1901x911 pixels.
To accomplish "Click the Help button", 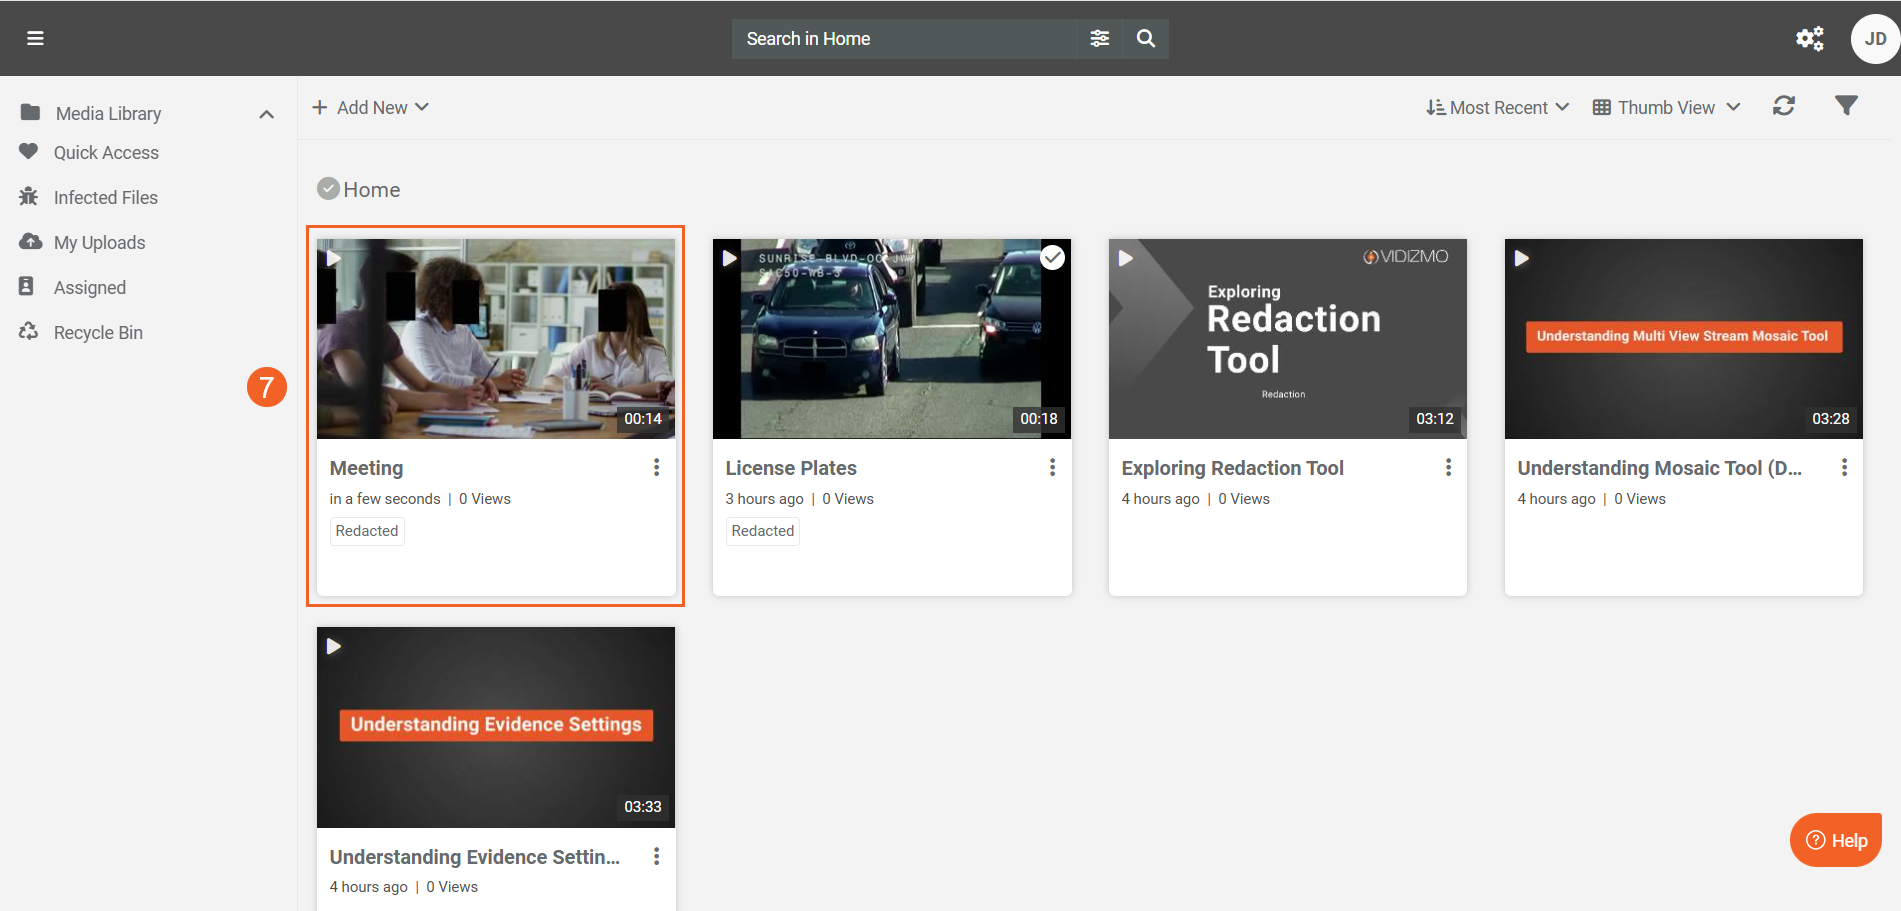I will coord(1836,840).
